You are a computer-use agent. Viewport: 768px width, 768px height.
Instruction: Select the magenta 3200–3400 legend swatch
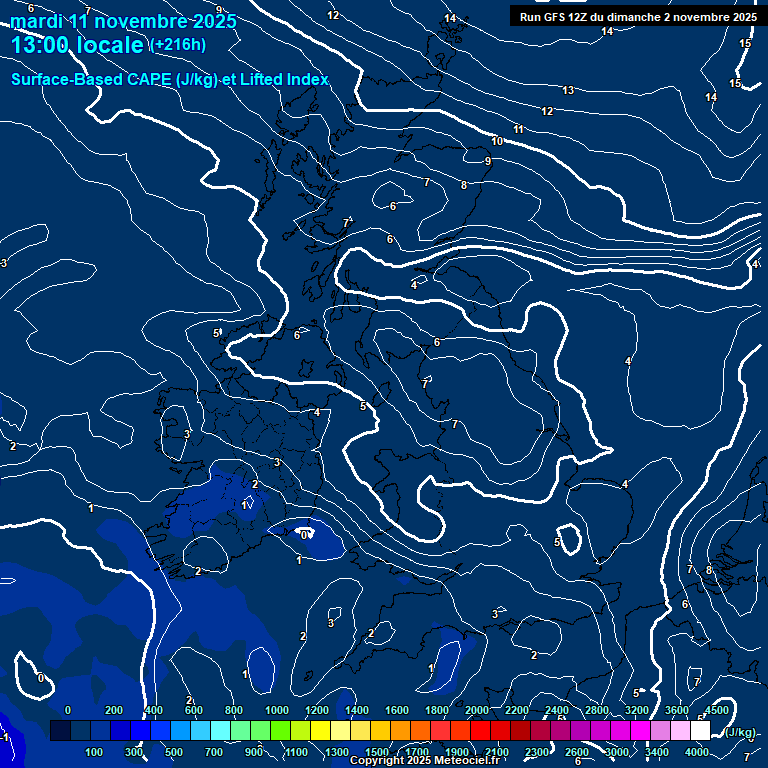(640, 730)
